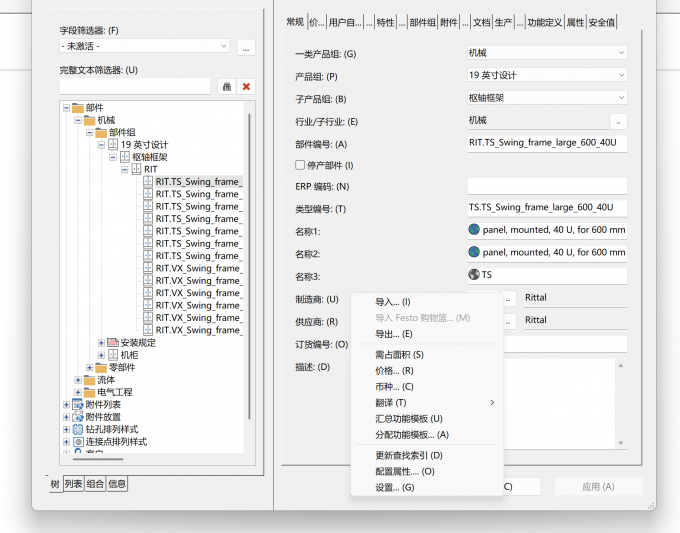The image size is (680, 533).
Task: Open the 附件 tab
Action: 449,23
